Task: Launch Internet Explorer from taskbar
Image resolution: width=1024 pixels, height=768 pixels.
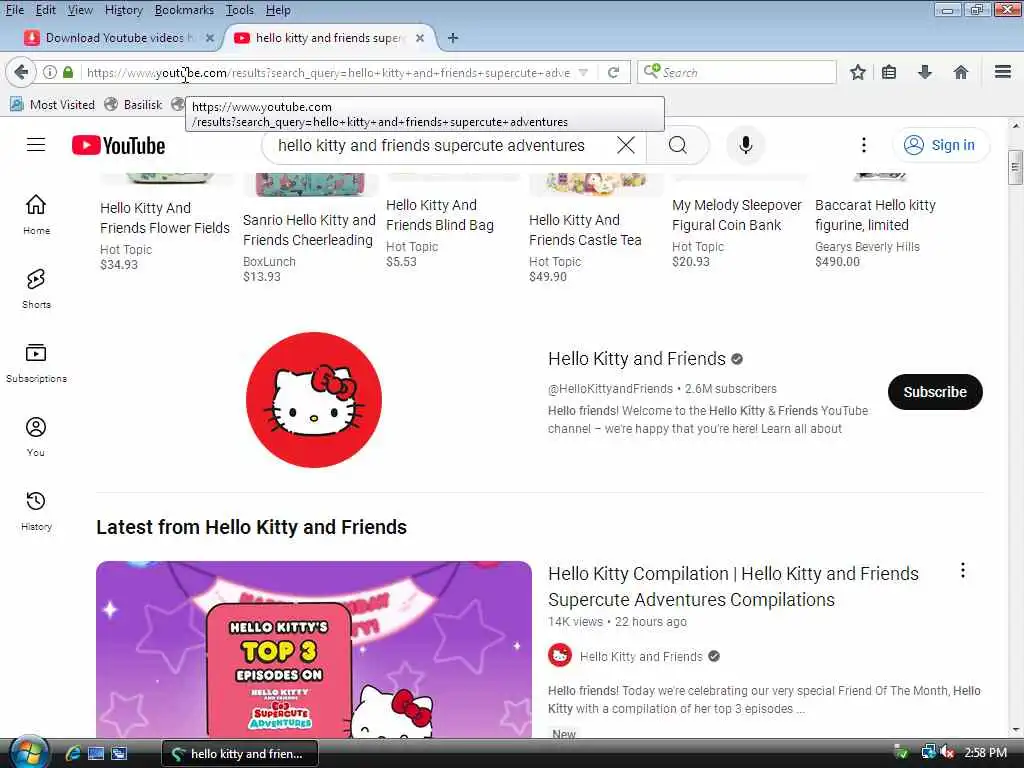Action: pos(72,754)
